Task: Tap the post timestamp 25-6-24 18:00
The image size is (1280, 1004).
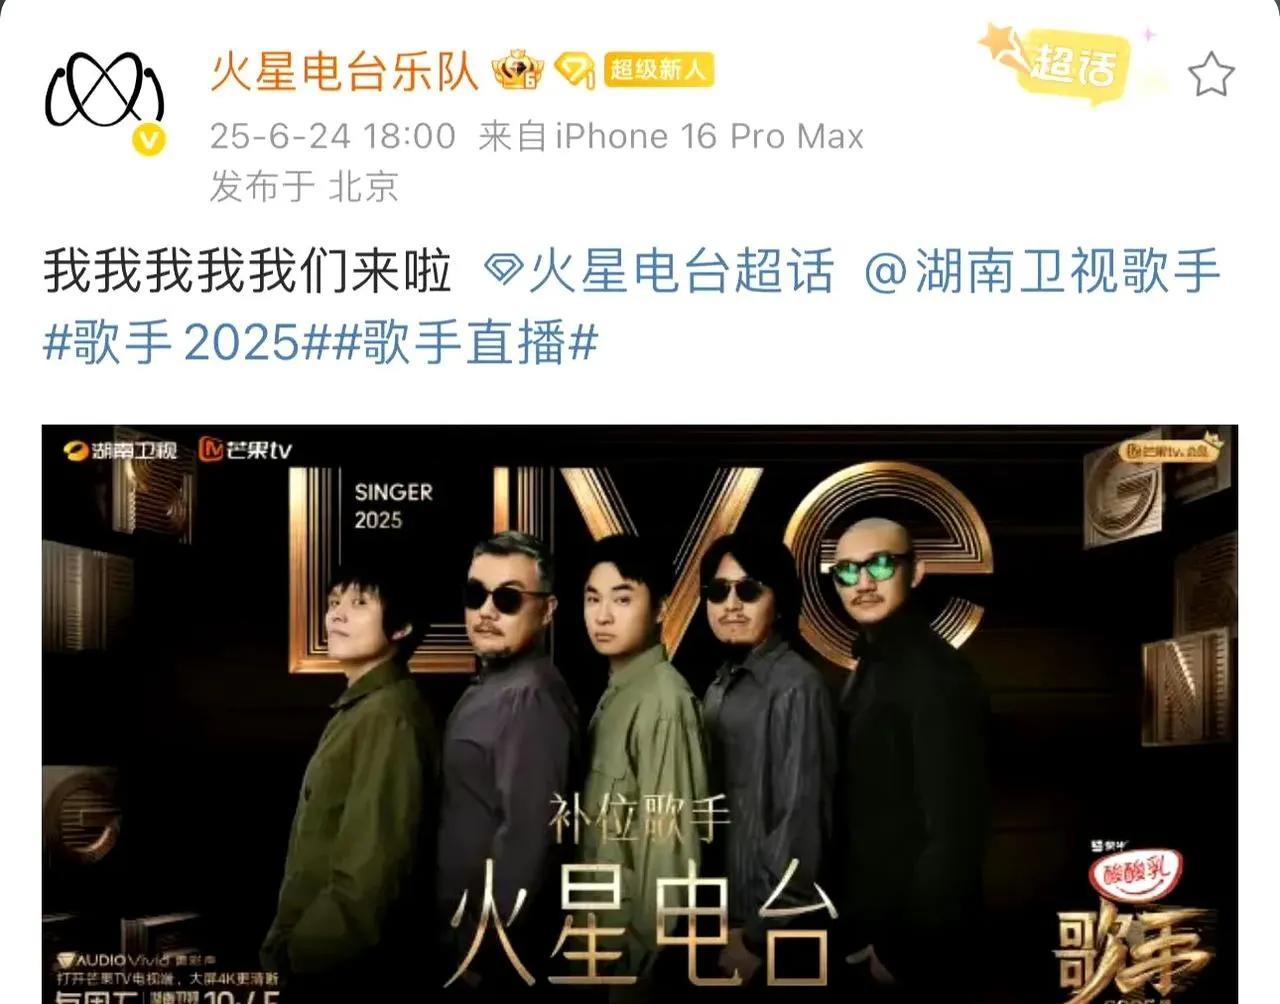Action: click(x=332, y=136)
